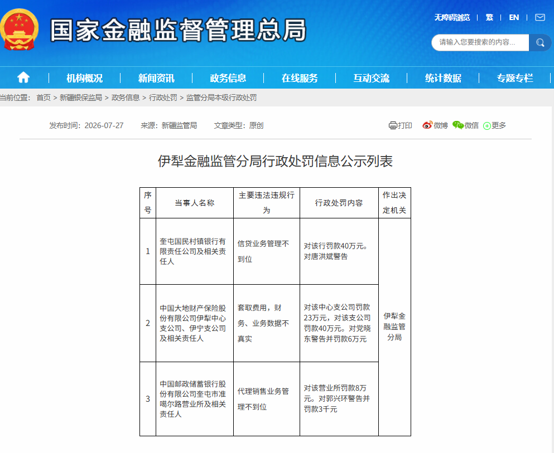Click the search magnifier button
The width and height of the screenshot is (554, 453).
pyautogui.click(x=540, y=43)
